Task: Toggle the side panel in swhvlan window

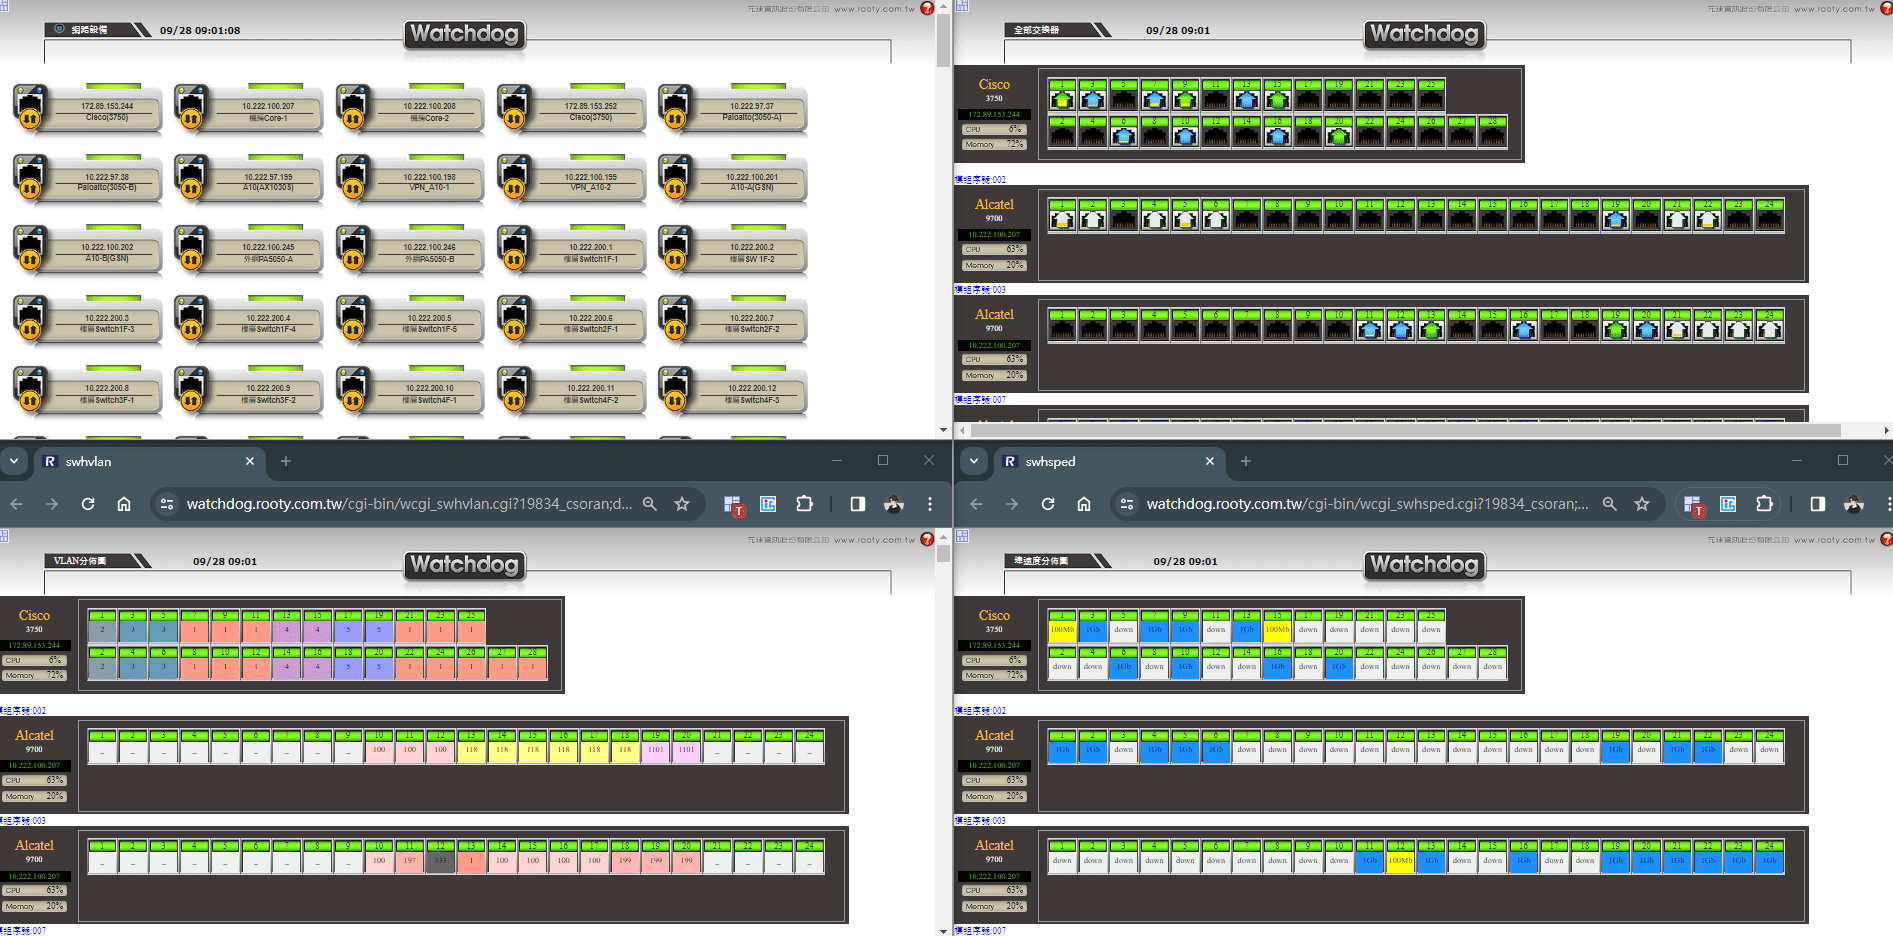Action: pyautogui.click(x=858, y=504)
